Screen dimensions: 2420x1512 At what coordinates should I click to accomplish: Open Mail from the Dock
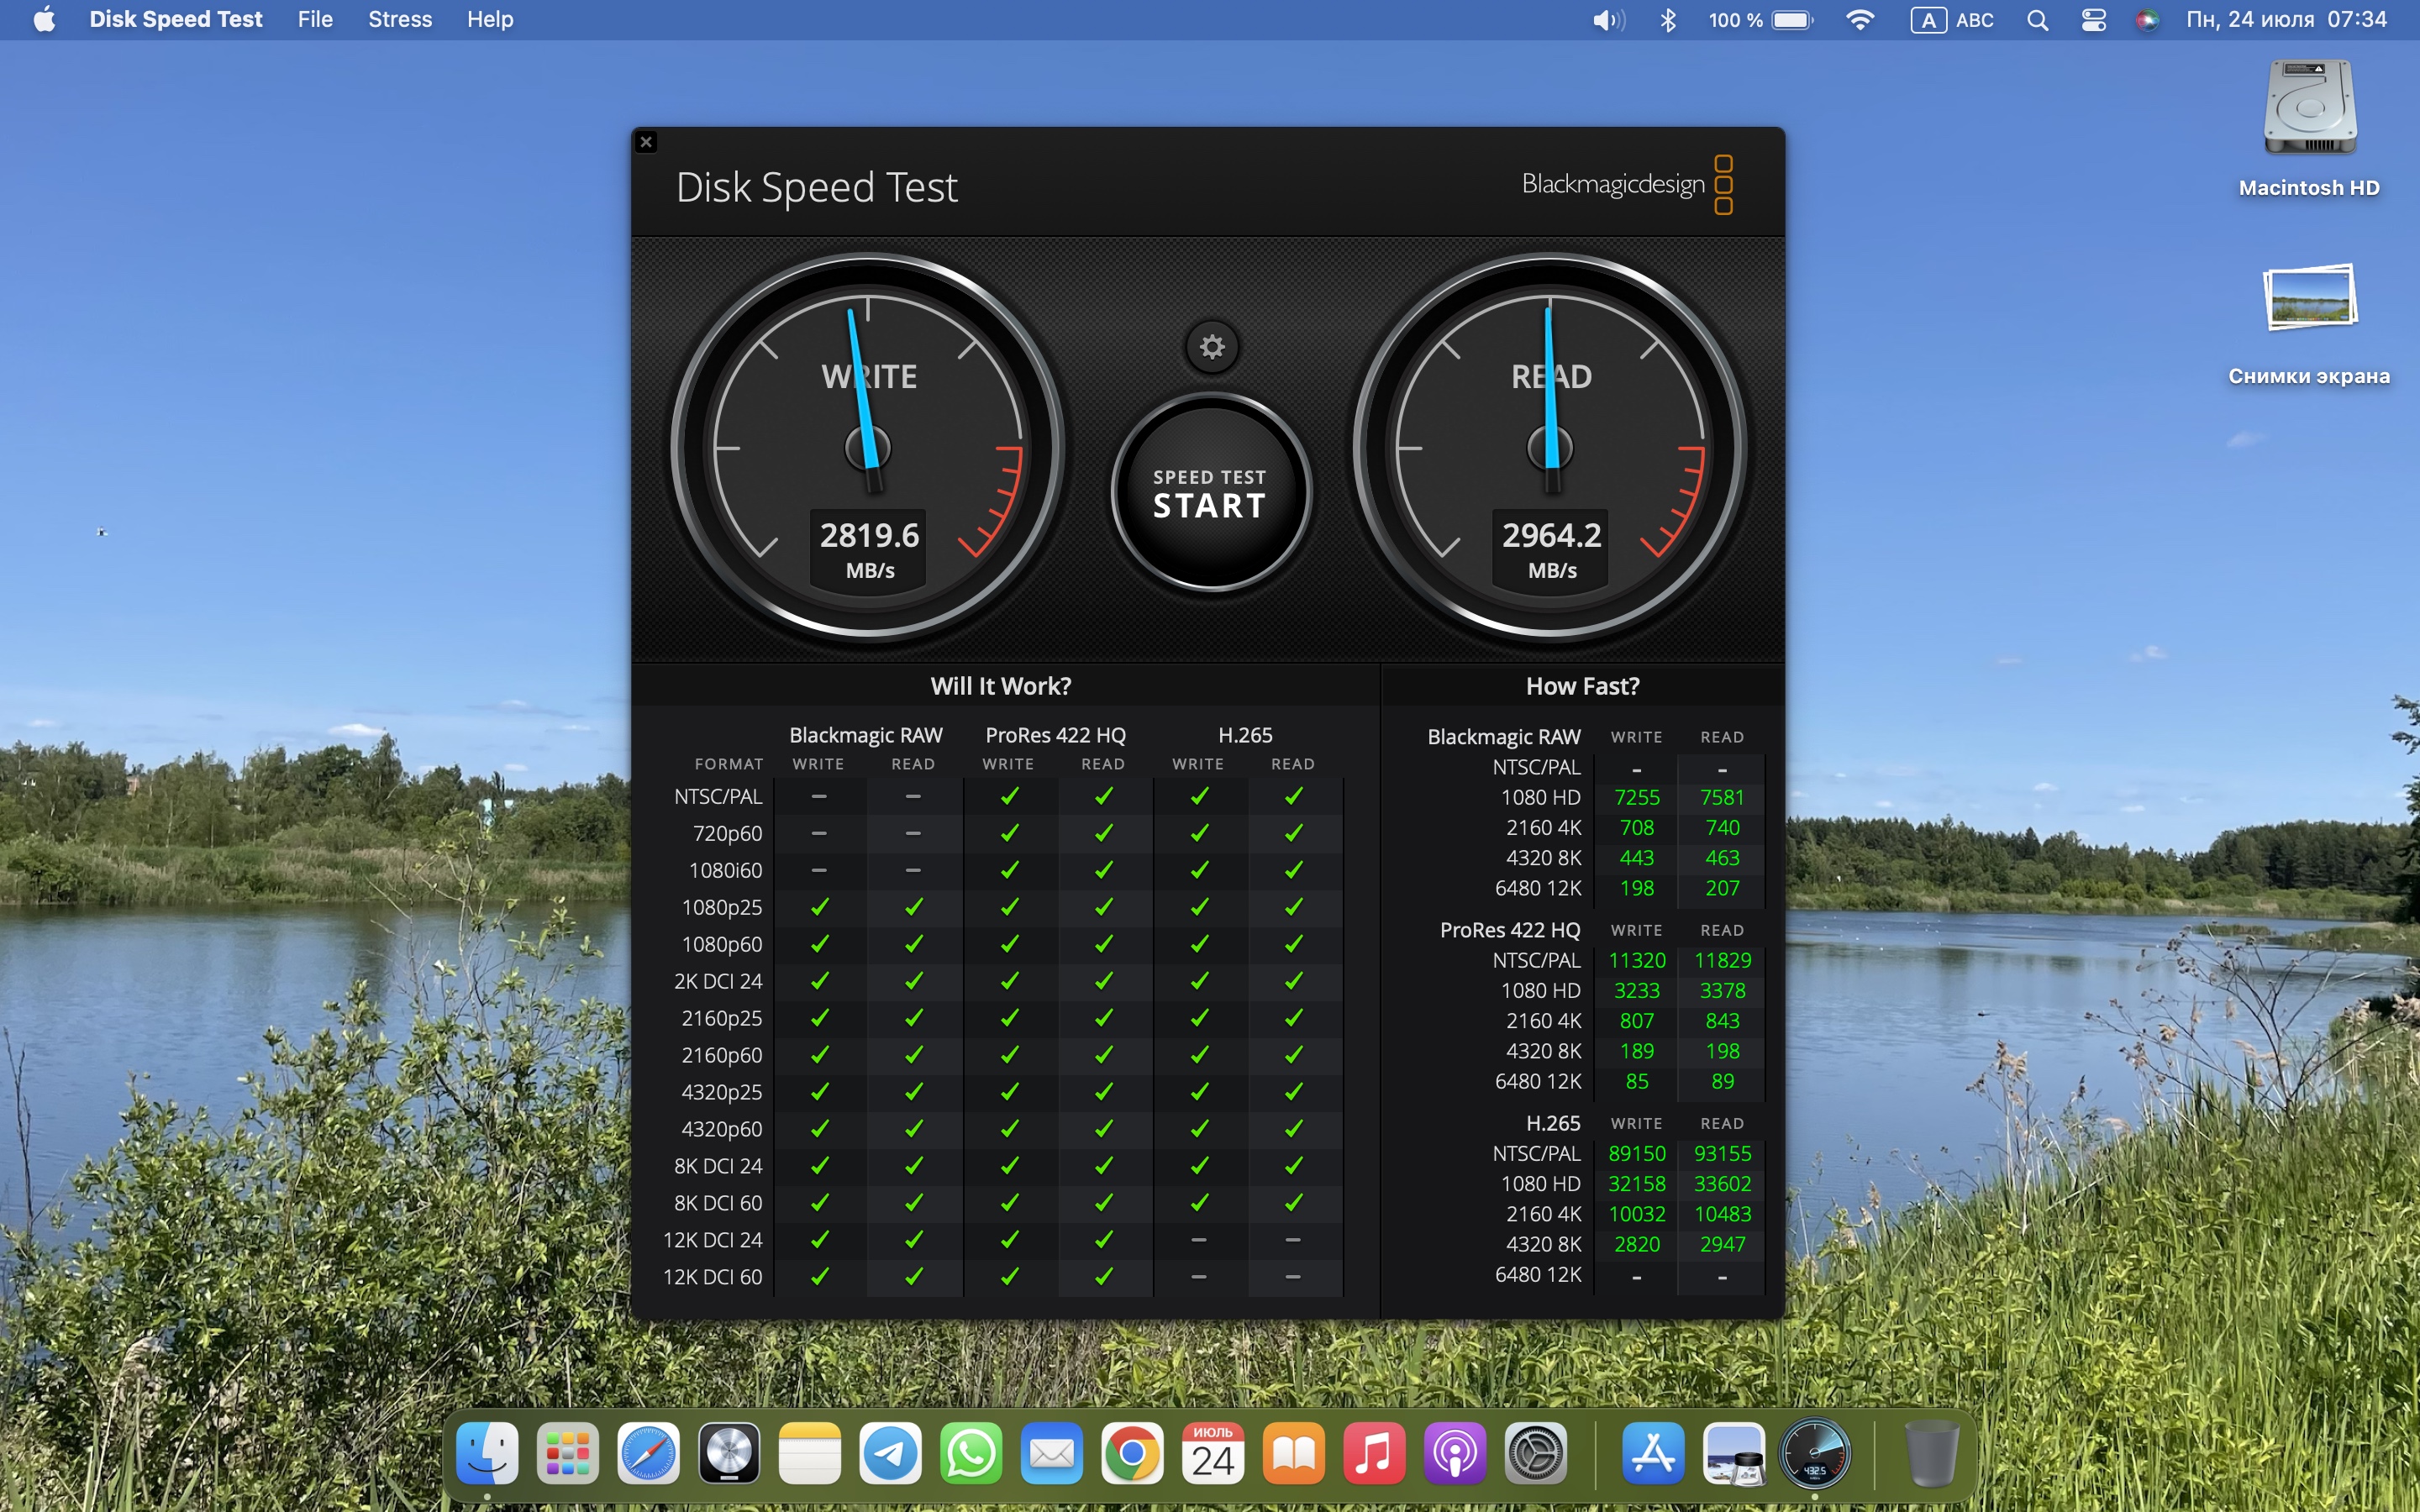[1052, 1453]
